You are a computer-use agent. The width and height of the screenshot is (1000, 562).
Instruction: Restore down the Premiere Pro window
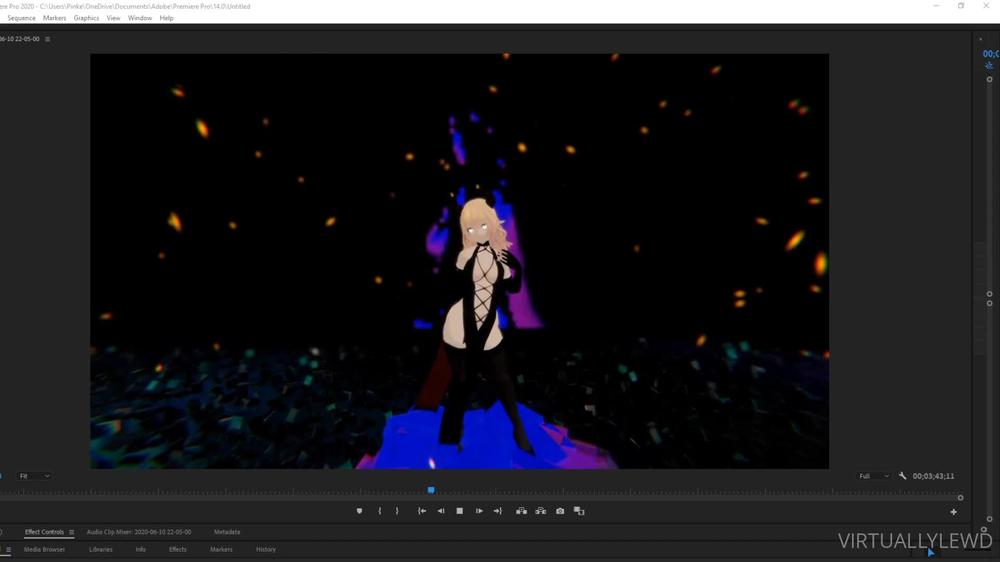961,6
